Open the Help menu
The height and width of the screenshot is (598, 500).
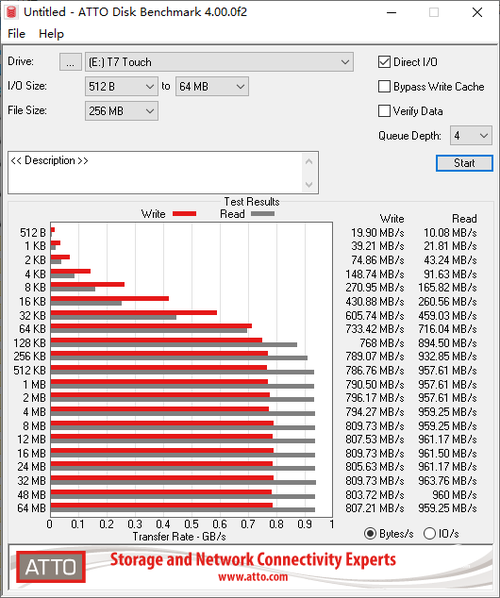coord(51,34)
